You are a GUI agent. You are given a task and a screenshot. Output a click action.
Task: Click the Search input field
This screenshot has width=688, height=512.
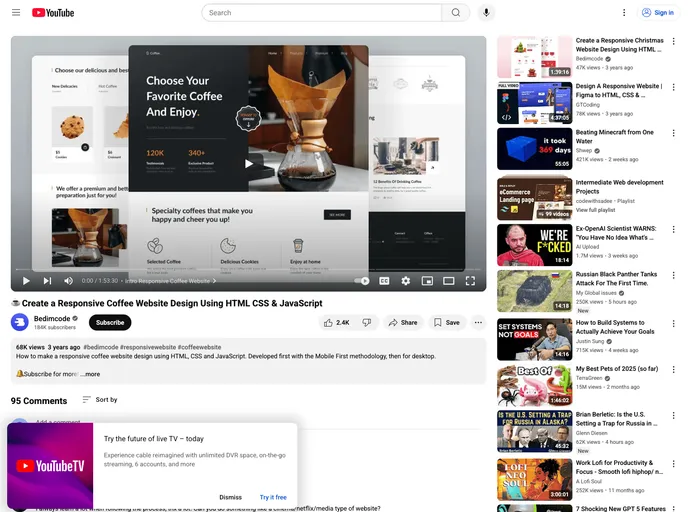(324, 13)
